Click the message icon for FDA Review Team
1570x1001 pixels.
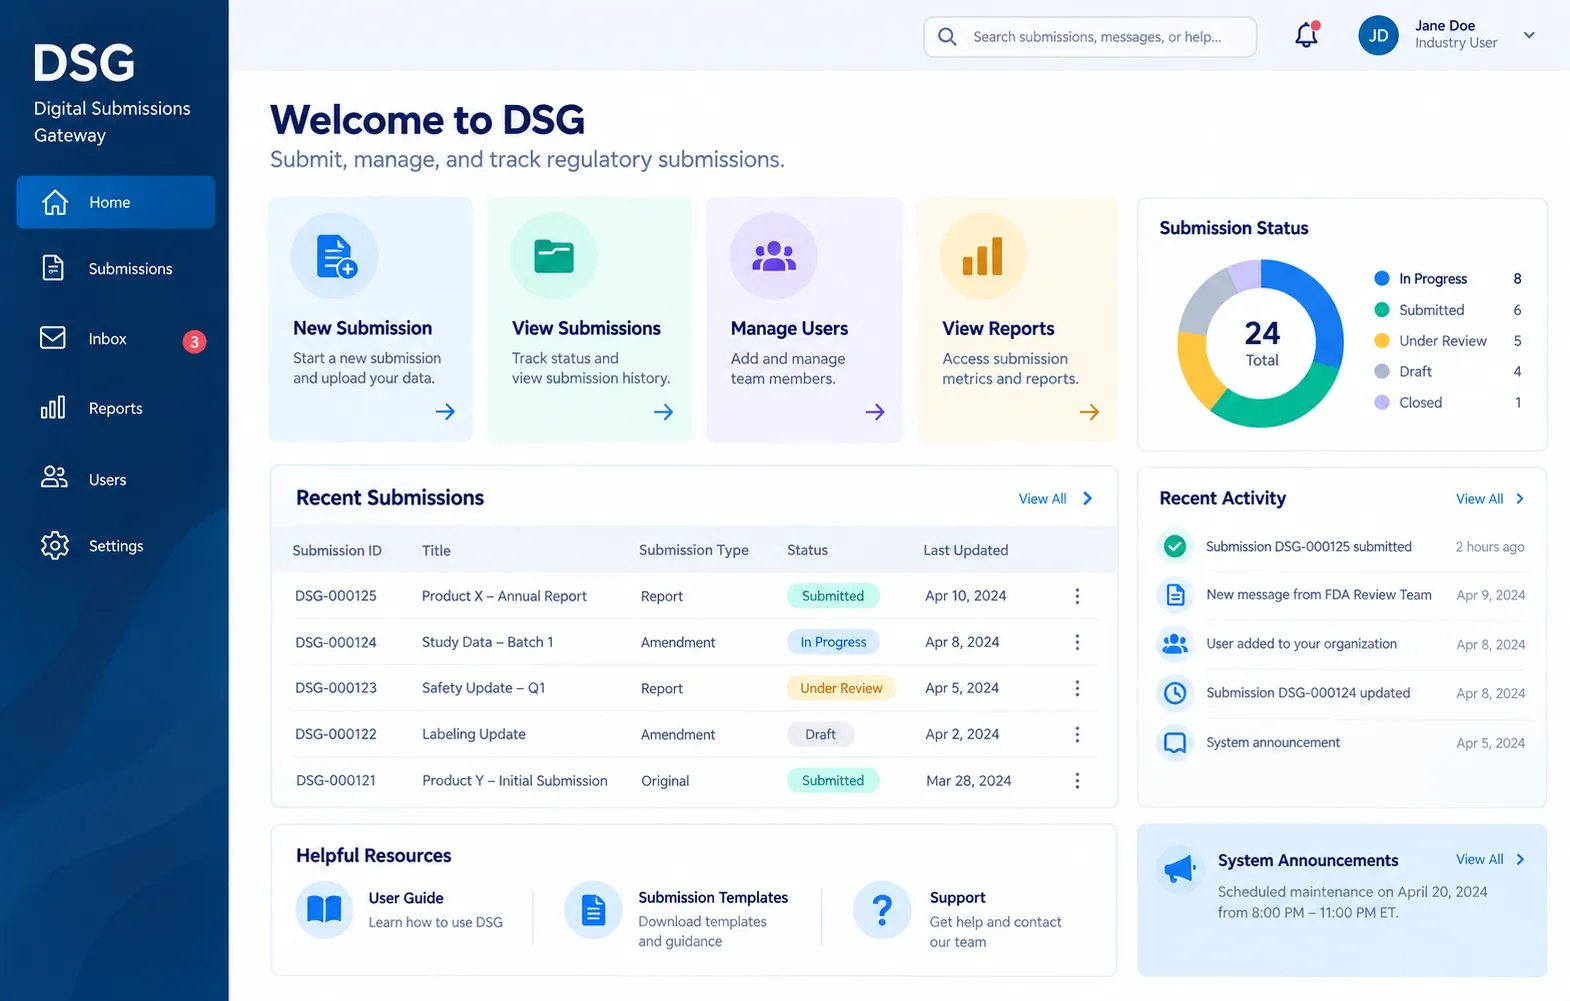tap(1176, 595)
